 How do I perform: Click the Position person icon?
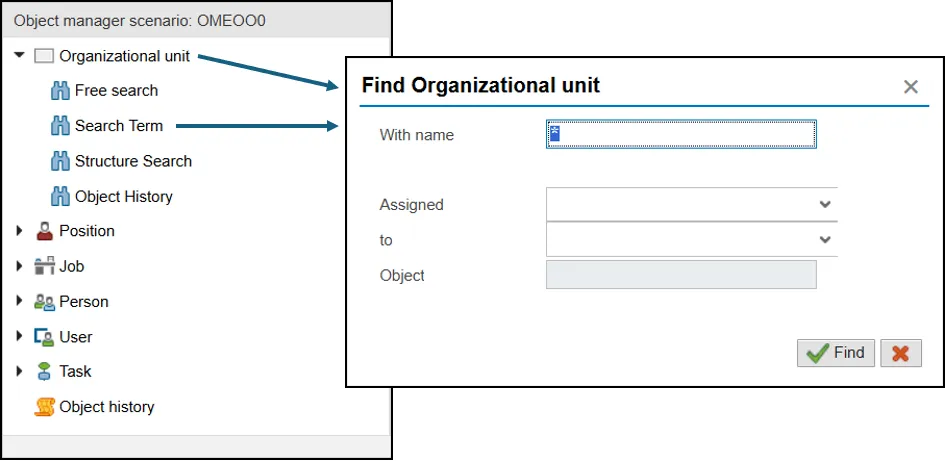click(44, 231)
